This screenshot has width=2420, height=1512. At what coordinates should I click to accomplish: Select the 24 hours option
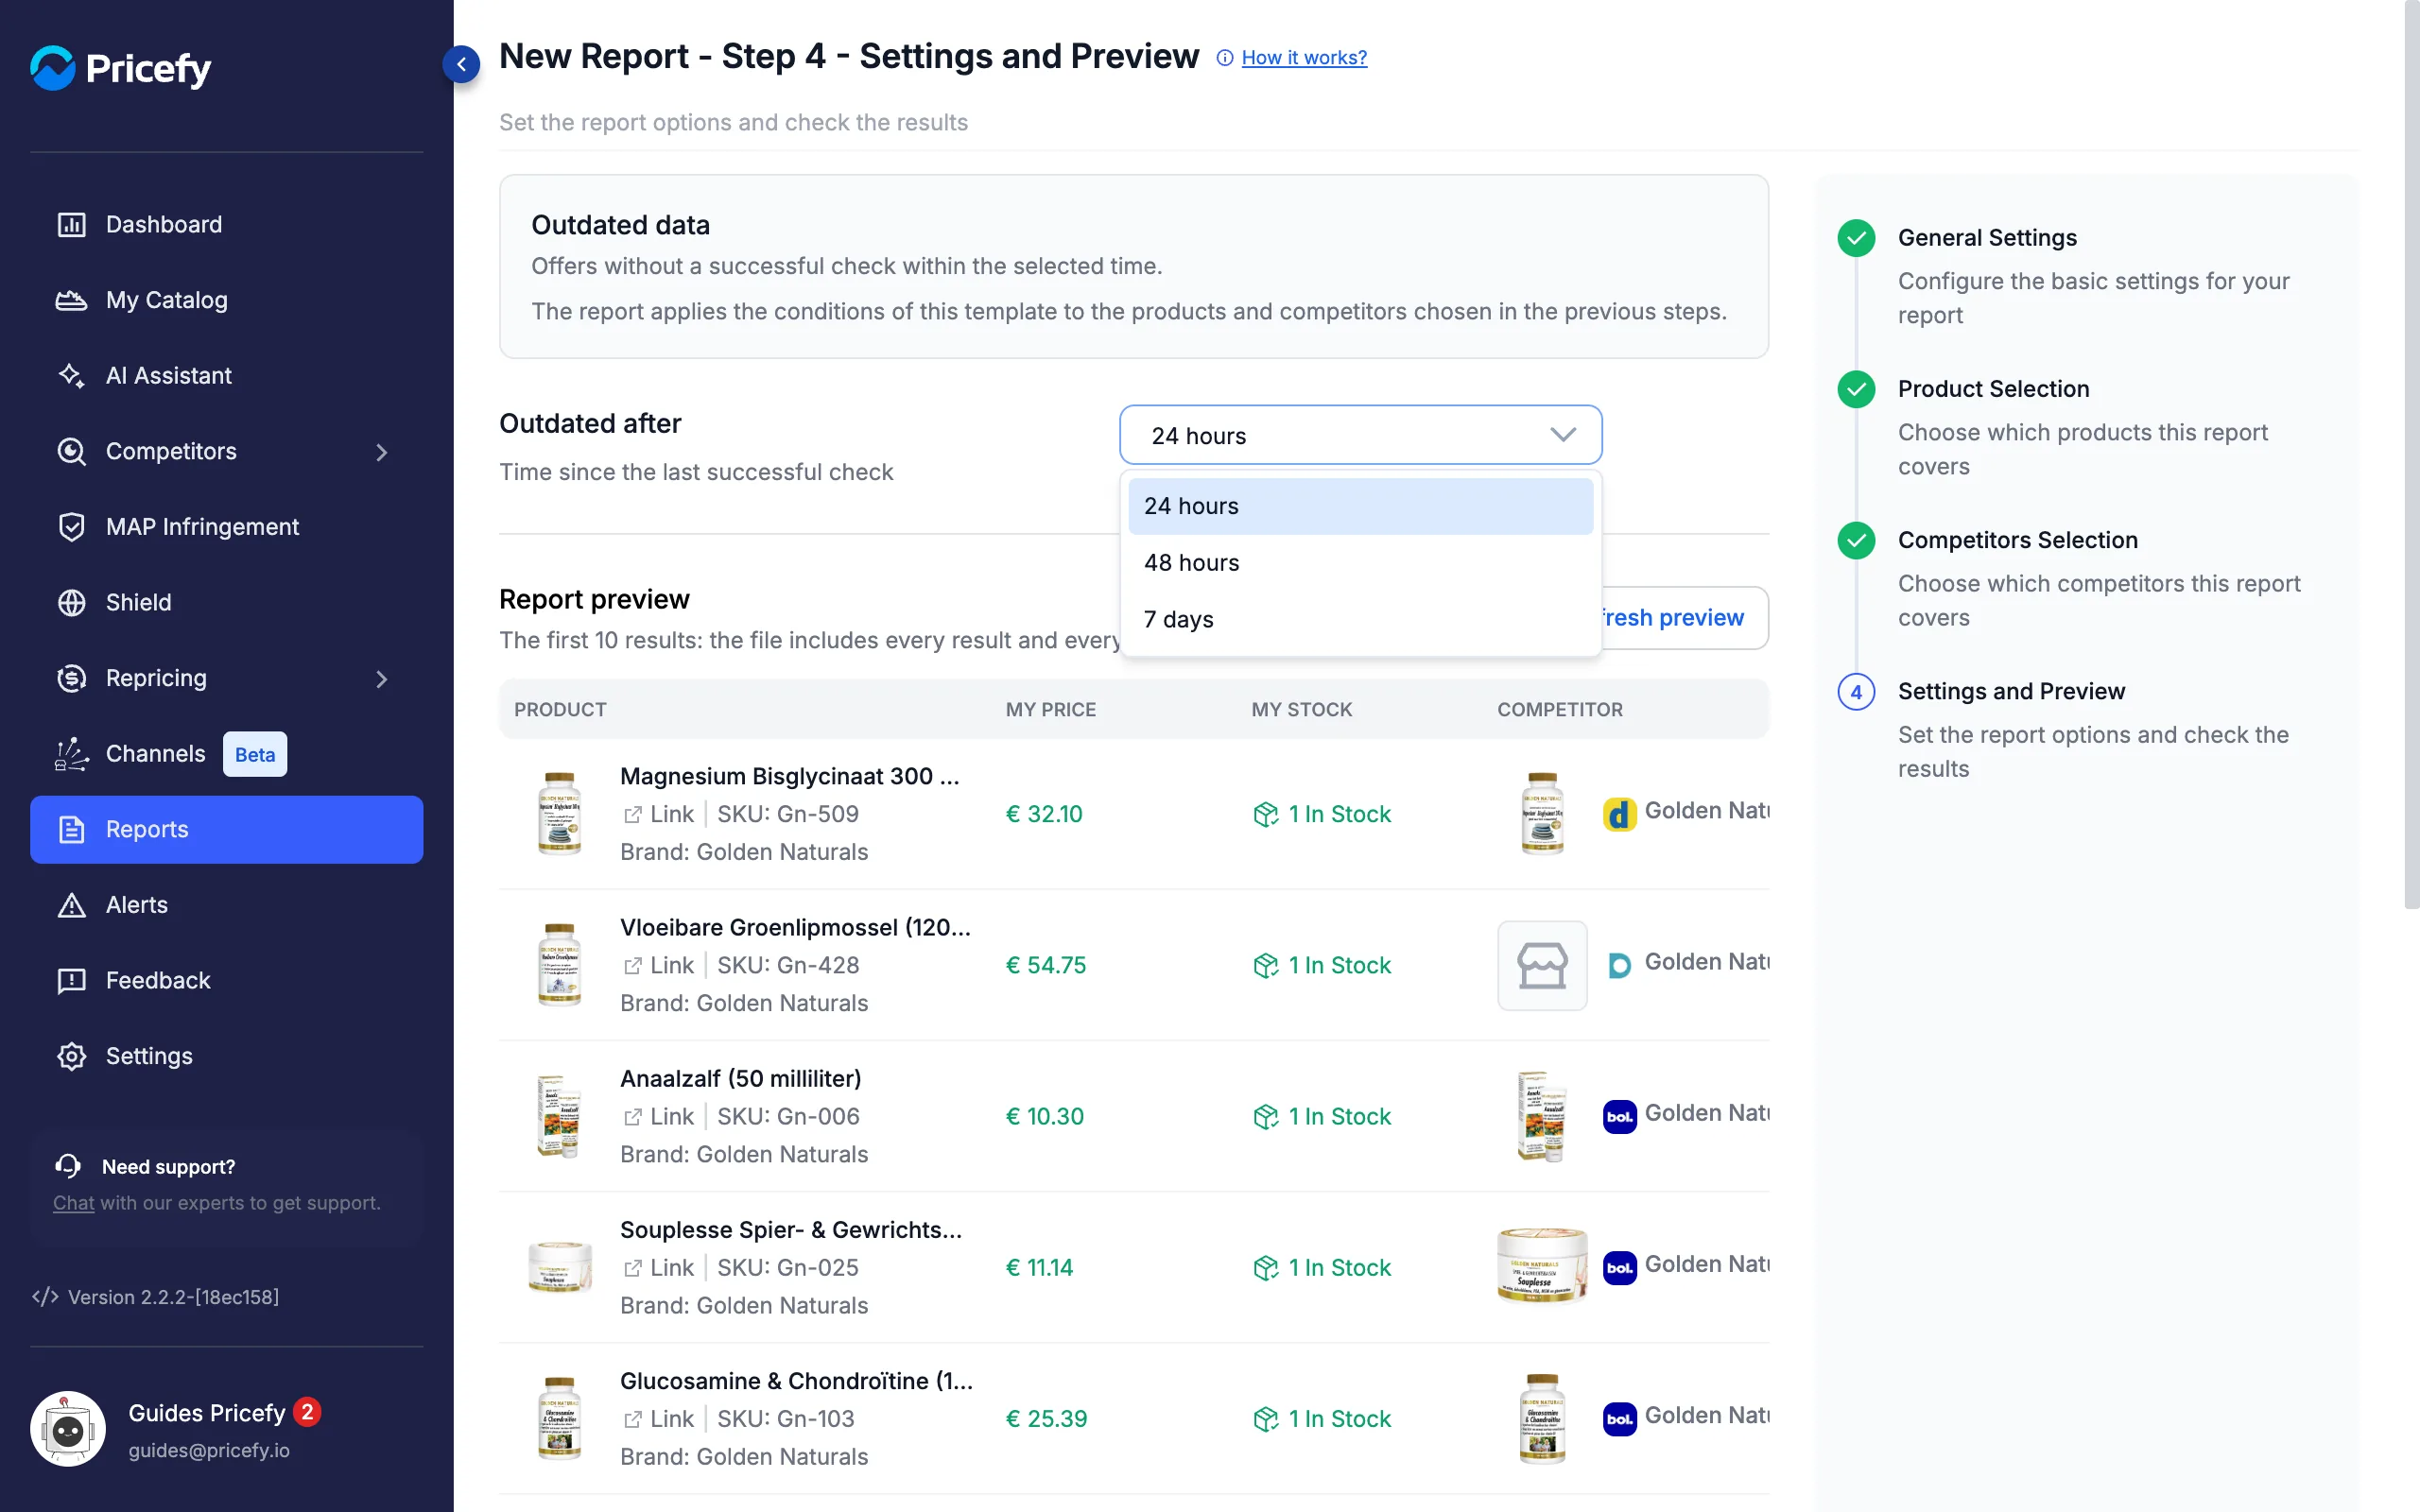coord(1360,506)
